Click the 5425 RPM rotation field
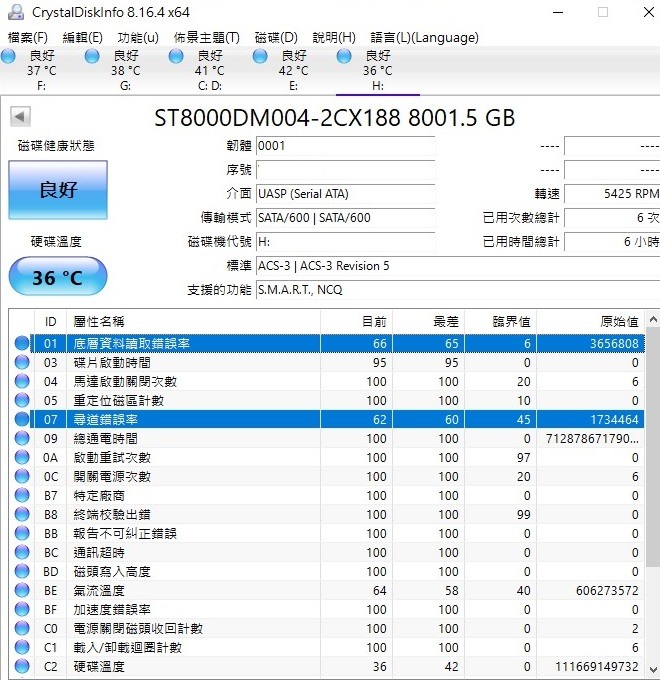This screenshot has width=660, height=680. (x=612, y=194)
